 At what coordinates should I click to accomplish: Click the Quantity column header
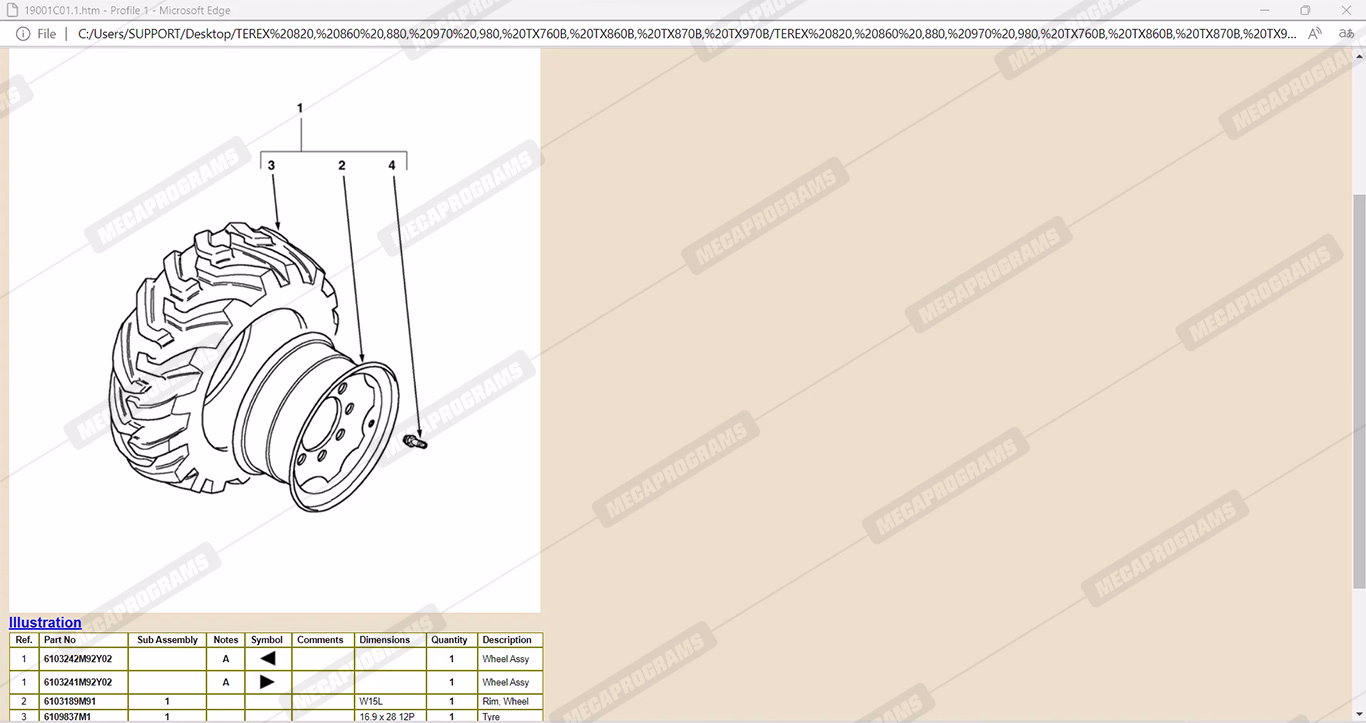tap(449, 640)
